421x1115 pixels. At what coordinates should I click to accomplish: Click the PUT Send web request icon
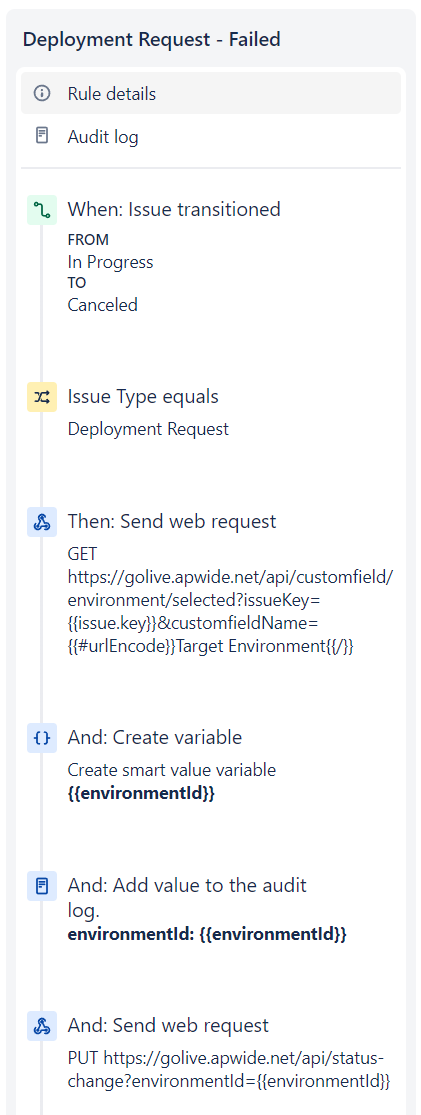tap(42, 1026)
